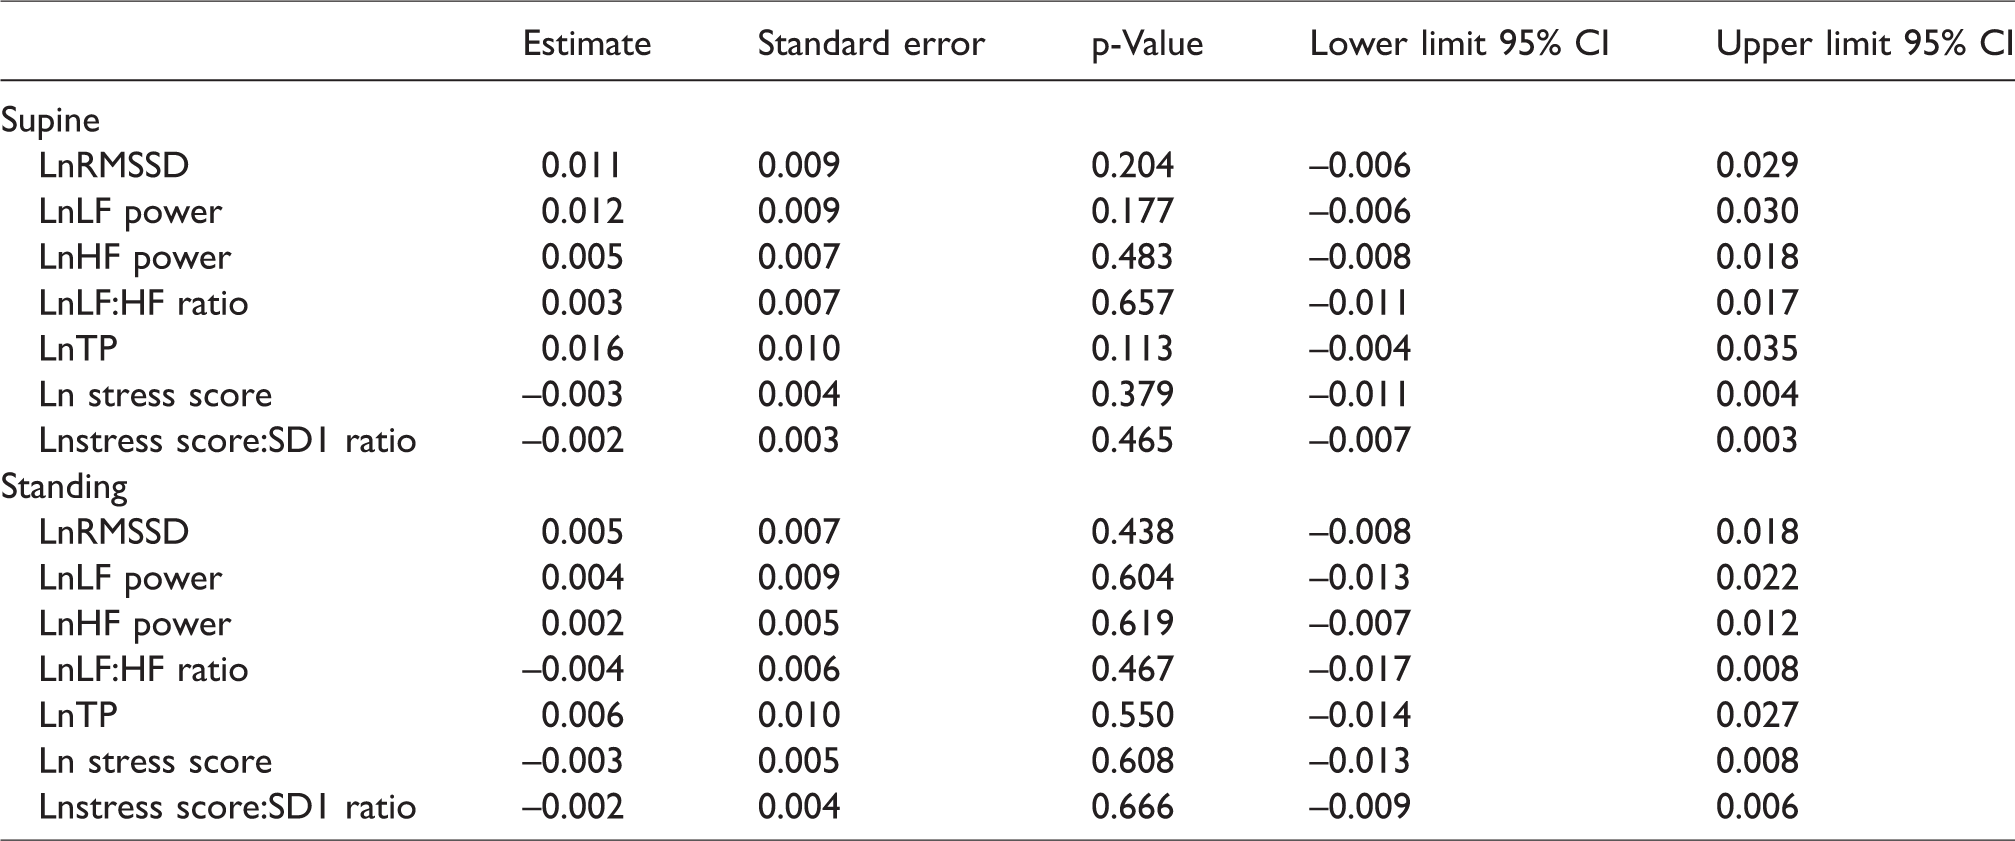2015x841 pixels.
Task: Click Standing LnTP standard error 0.010
Action: (x=799, y=715)
